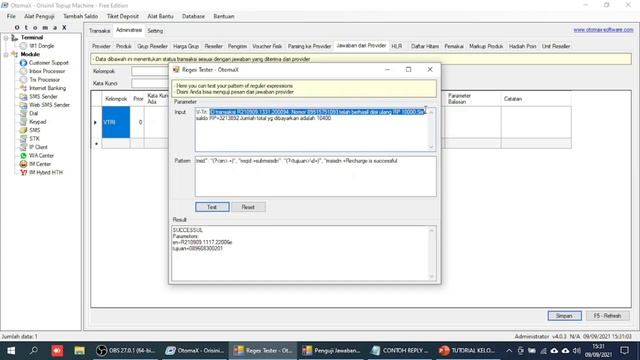This screenshot has width=640, height=360.
Task: Open Windows taskbar search
Action: click(x=34, y=351)
